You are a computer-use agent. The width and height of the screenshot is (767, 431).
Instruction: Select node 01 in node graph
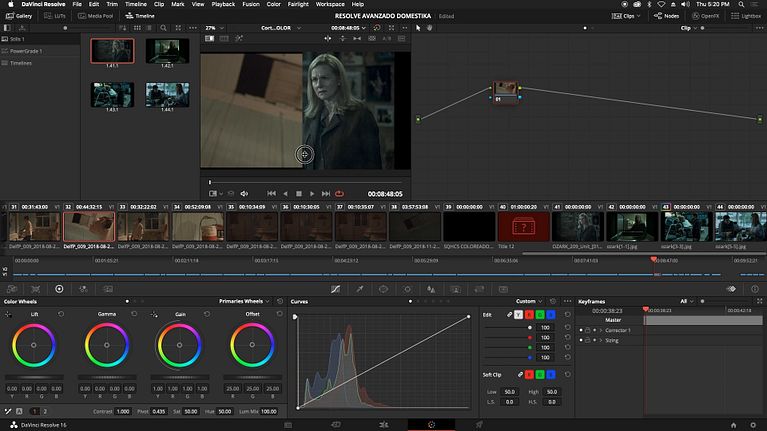coord(505,92)
